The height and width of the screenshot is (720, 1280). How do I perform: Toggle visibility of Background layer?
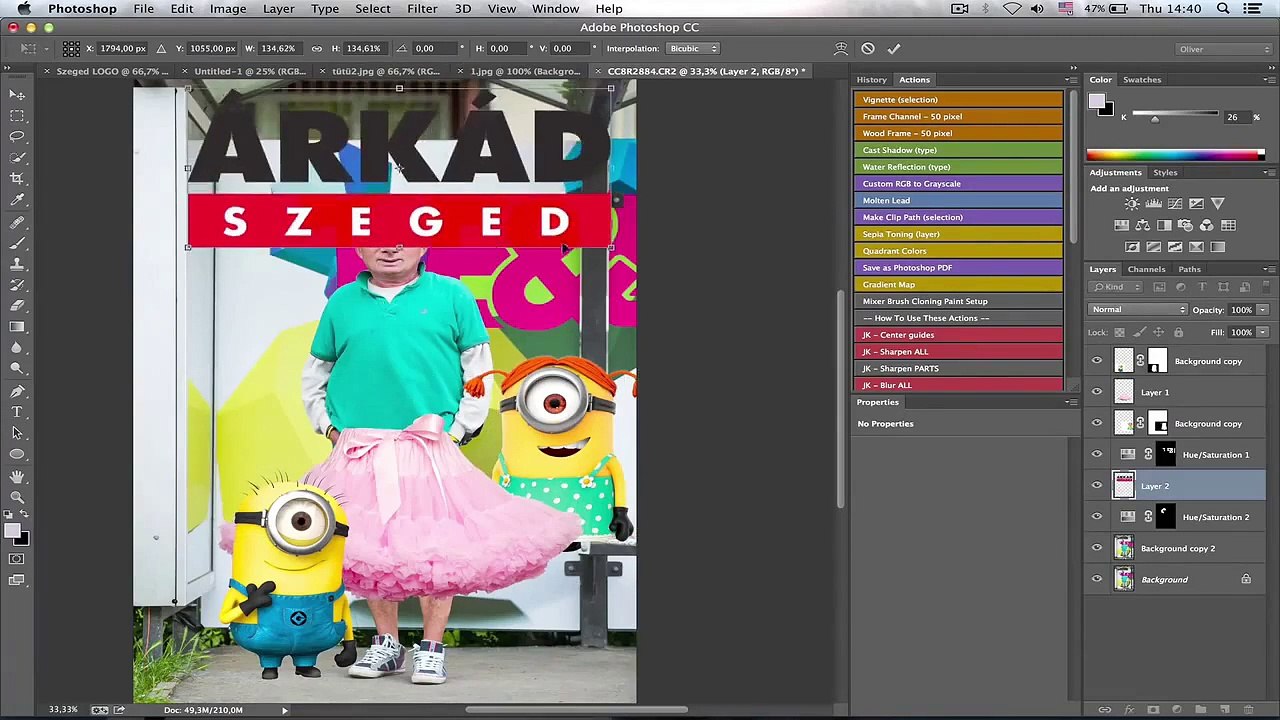(1097, 579)
